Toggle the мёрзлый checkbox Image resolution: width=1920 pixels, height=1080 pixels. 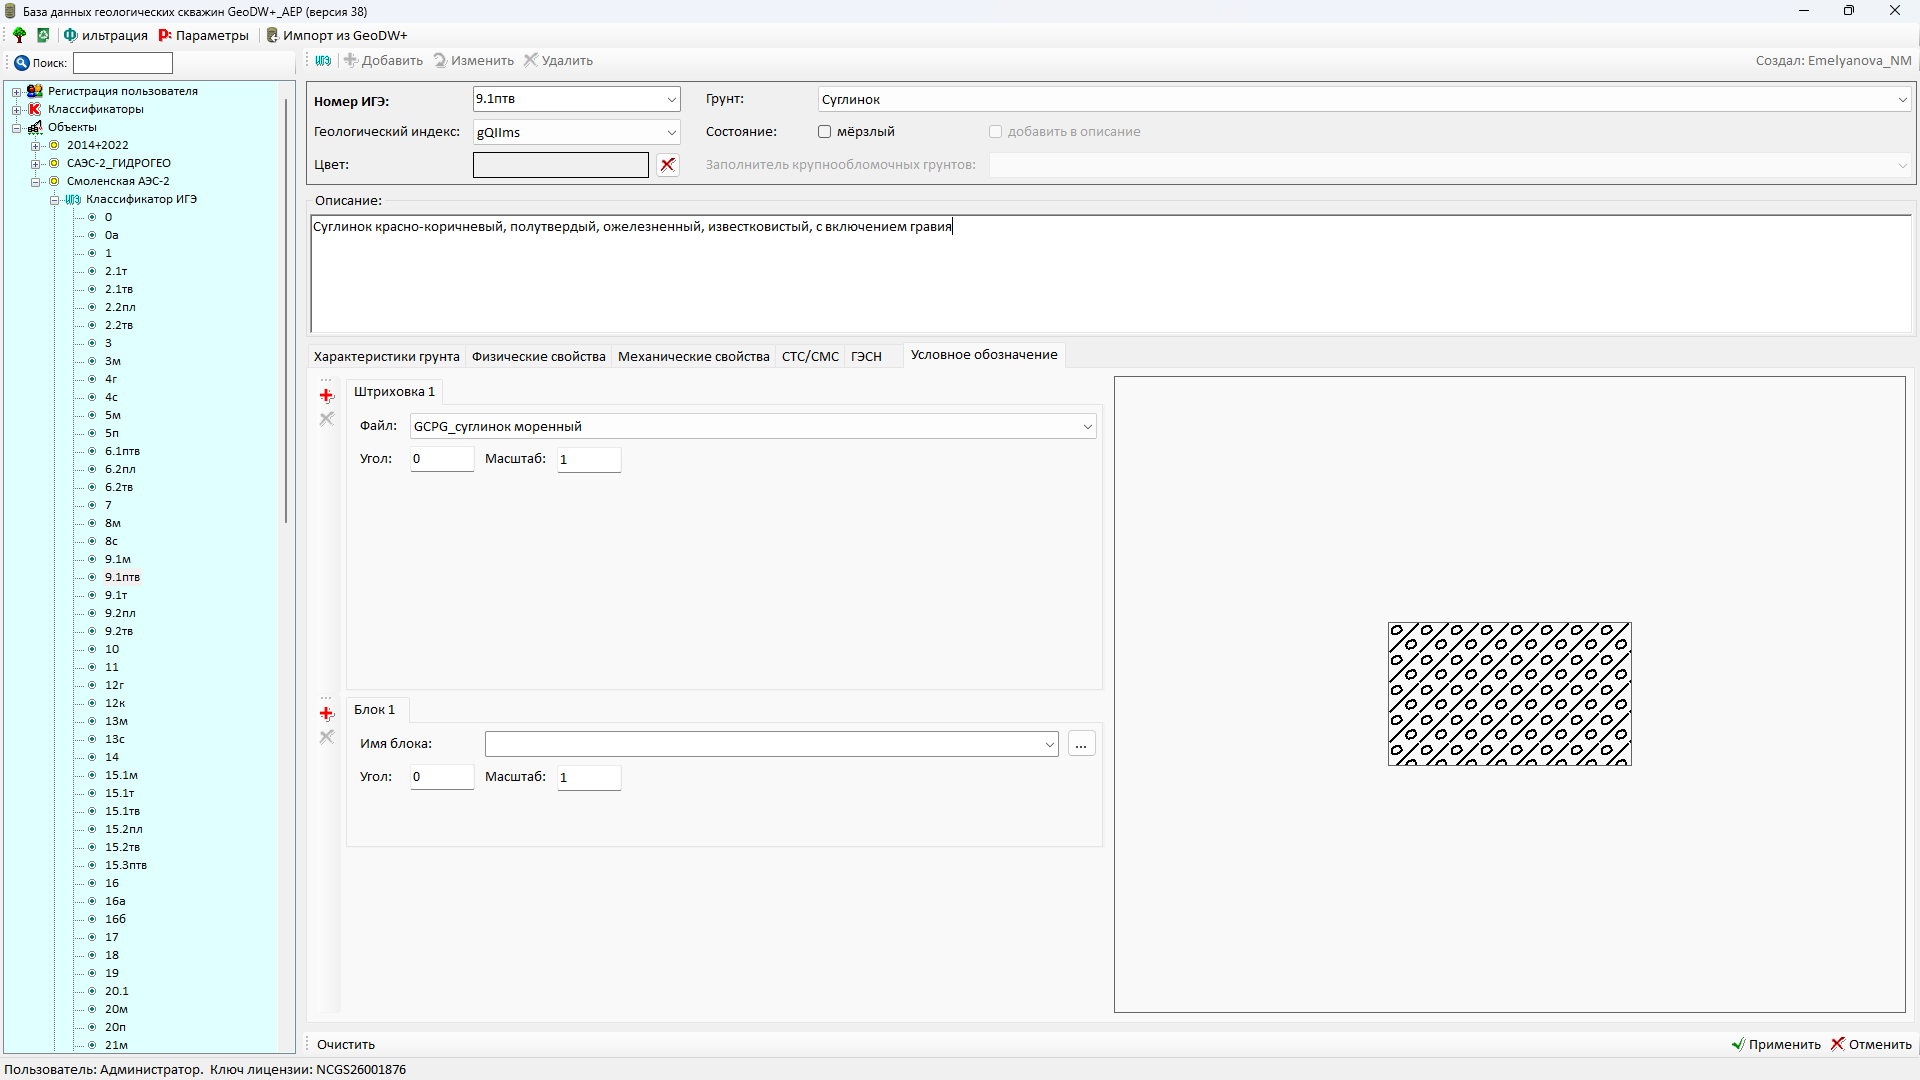click(x=825, y=132)
